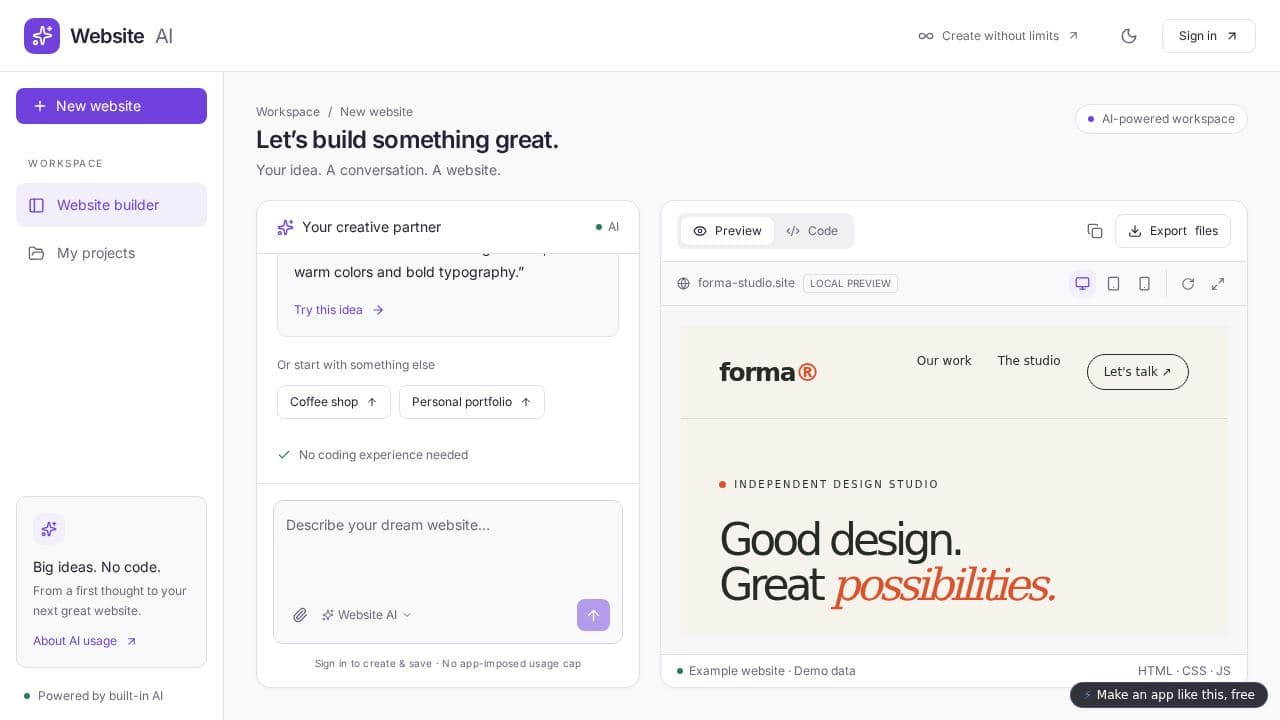The width and height of the screenshot is (1280, 720).
Task: Choose the Personal portfolio suggestion
Action: point(472,402)
